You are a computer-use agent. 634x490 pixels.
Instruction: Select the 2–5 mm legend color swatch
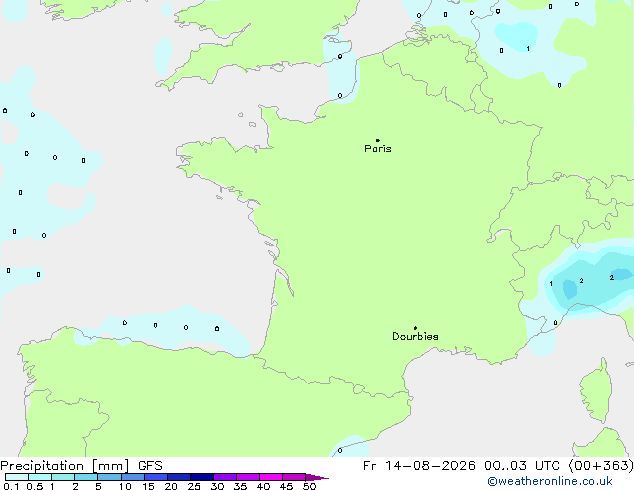point(86,477)
